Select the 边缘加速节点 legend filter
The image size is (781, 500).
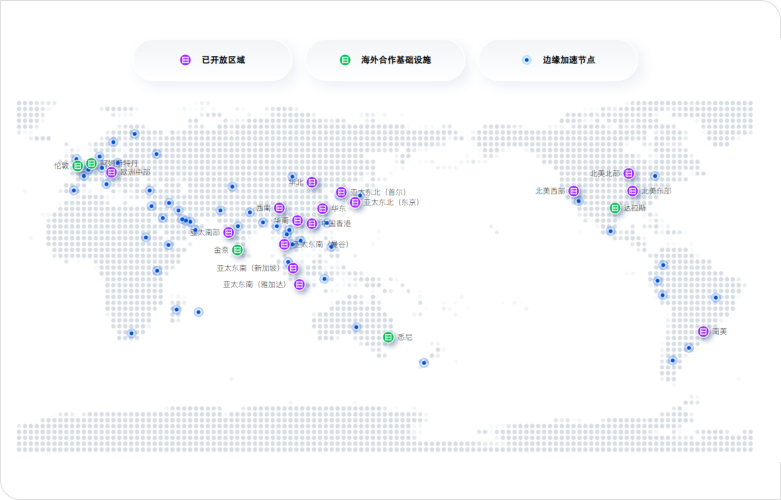click(559, 60)
